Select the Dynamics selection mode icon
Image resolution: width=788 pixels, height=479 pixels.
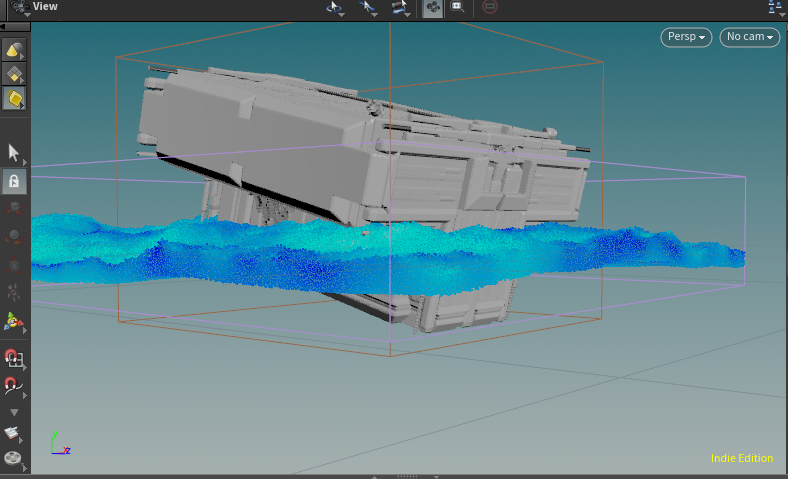tap(14, 99)
